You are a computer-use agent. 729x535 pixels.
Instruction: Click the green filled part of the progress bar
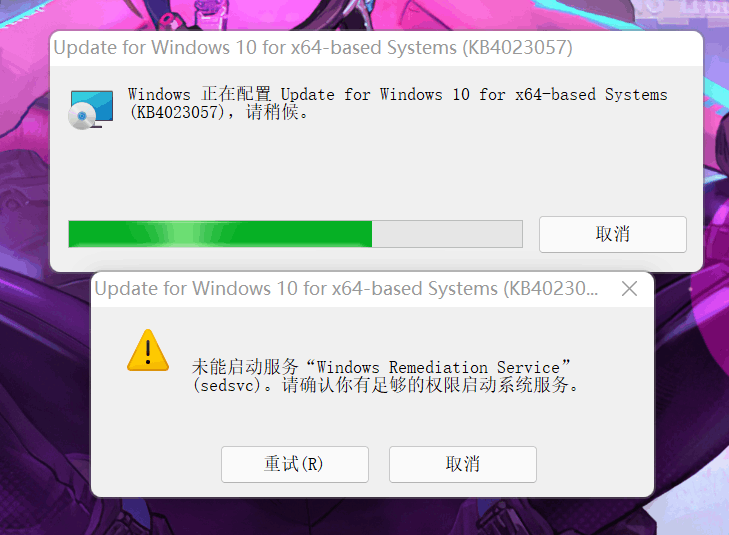coord(220,234)
